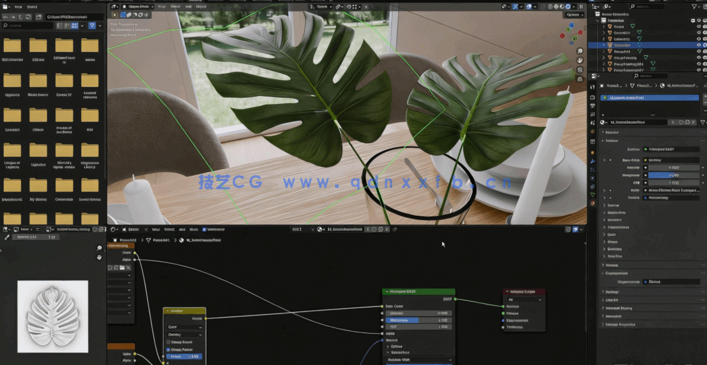Open the node editor Node menu
This screenshot has width=707, height=365.
193,229
